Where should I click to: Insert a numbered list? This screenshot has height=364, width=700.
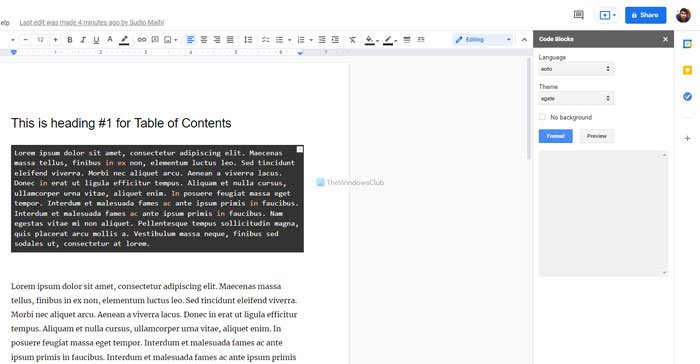(x=301, y=40)
